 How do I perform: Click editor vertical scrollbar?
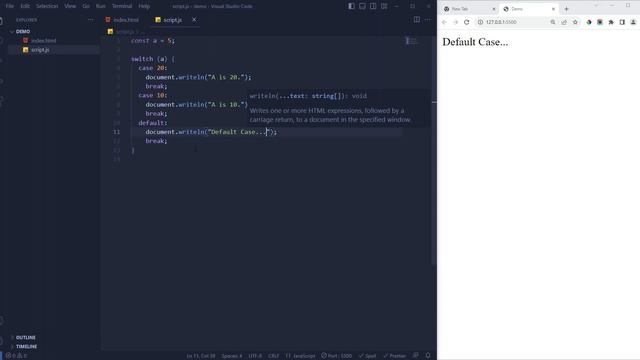click(434, 151)
